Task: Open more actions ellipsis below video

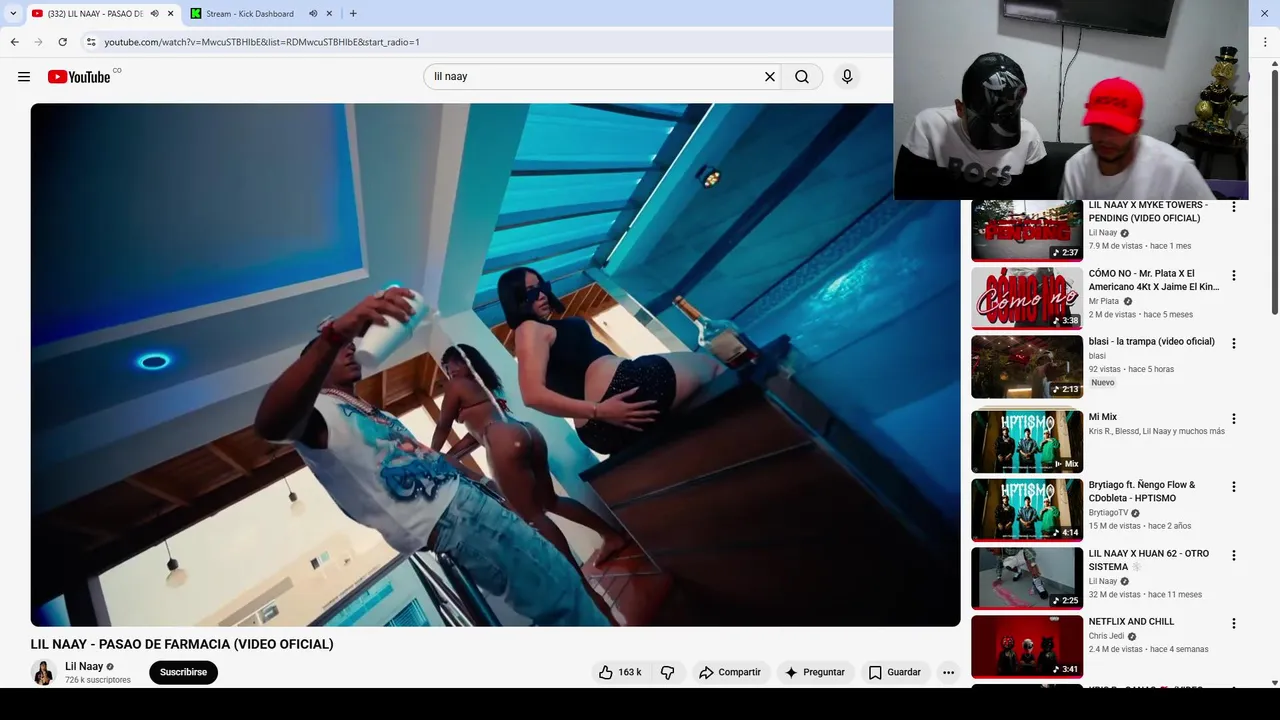Action: click(x=948, y=672)
